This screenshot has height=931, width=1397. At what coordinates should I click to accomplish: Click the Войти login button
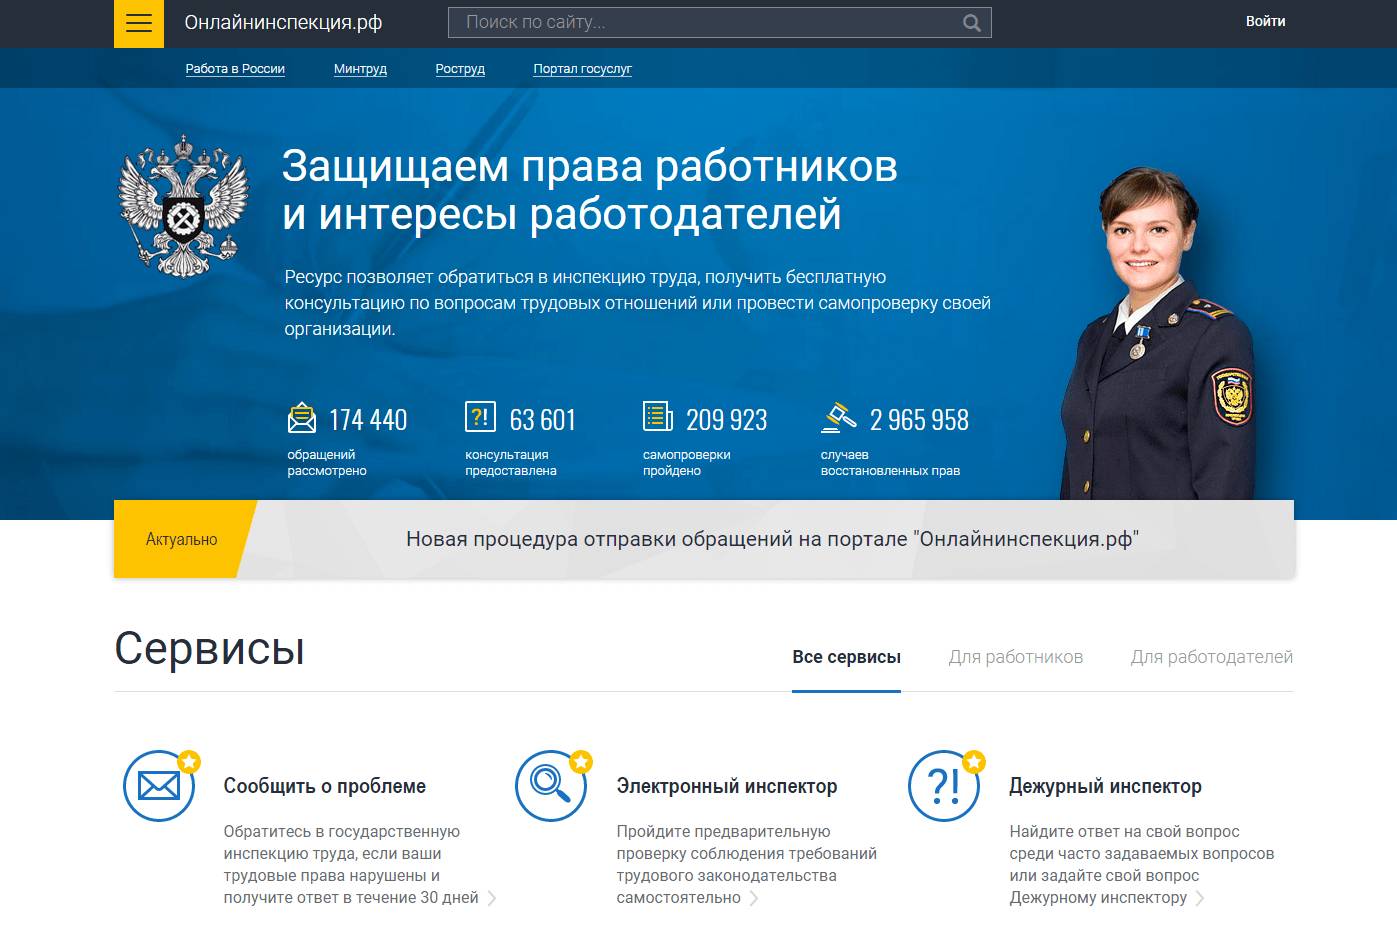(x=1265, y=21)
